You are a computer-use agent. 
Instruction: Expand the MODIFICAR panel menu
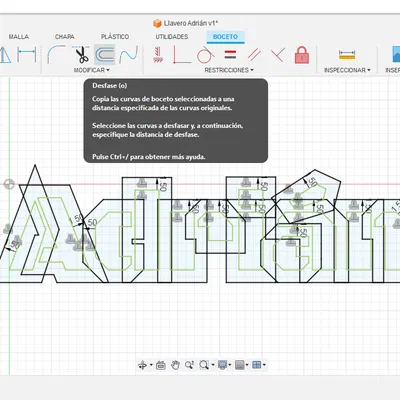[92, 70]
